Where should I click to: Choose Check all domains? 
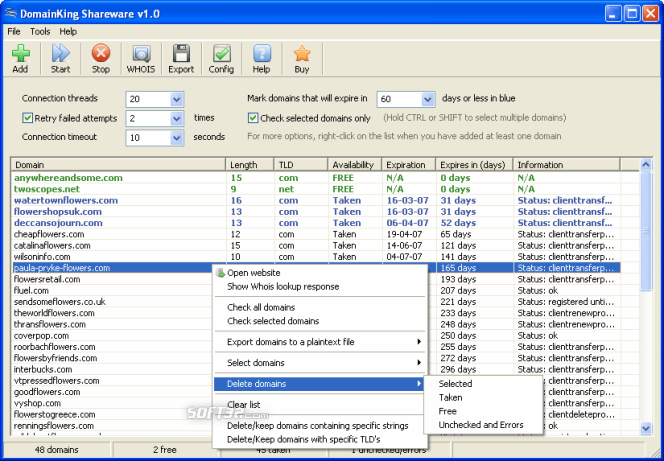[320, 307]
